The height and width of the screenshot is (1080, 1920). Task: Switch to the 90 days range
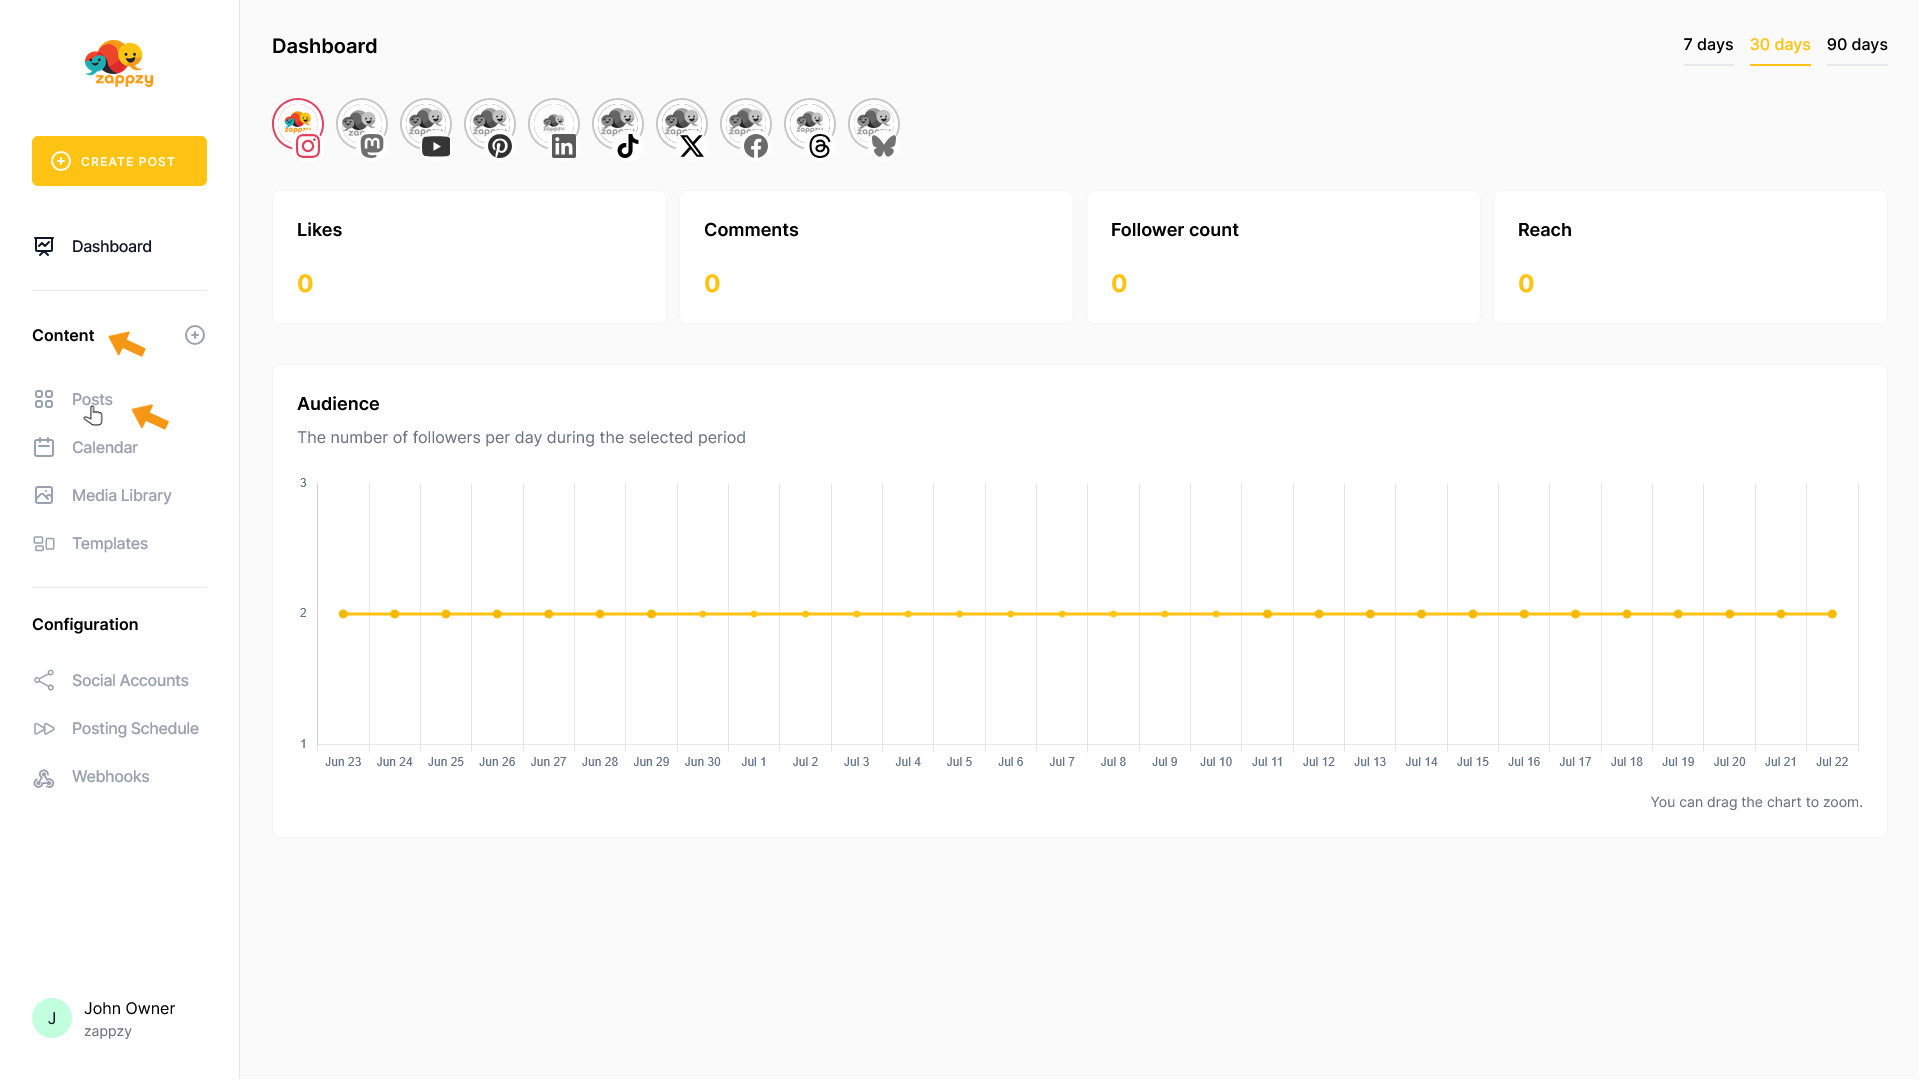(x=1857, y=45)
